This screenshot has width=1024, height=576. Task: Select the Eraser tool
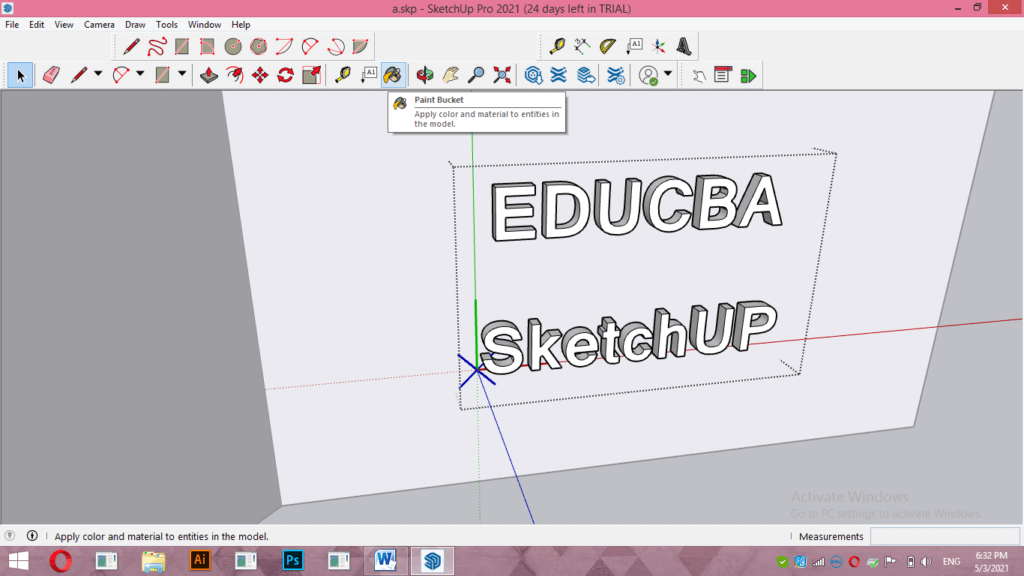click(51, 74)
